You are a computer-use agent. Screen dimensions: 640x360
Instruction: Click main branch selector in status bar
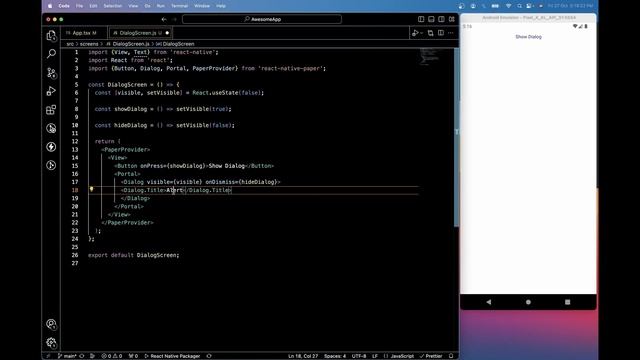coord(67,356)
